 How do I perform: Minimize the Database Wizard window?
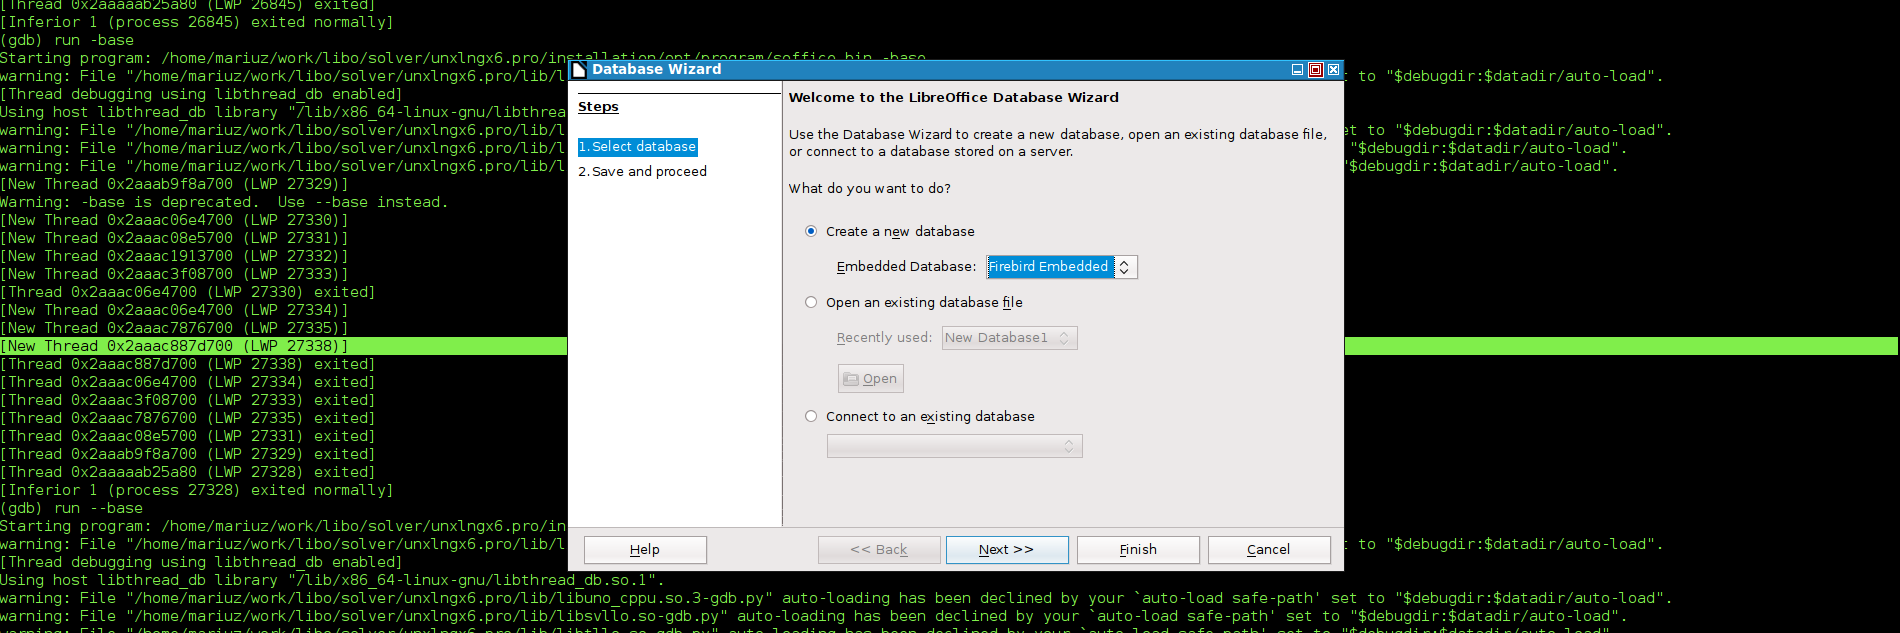pos(1297,69)
